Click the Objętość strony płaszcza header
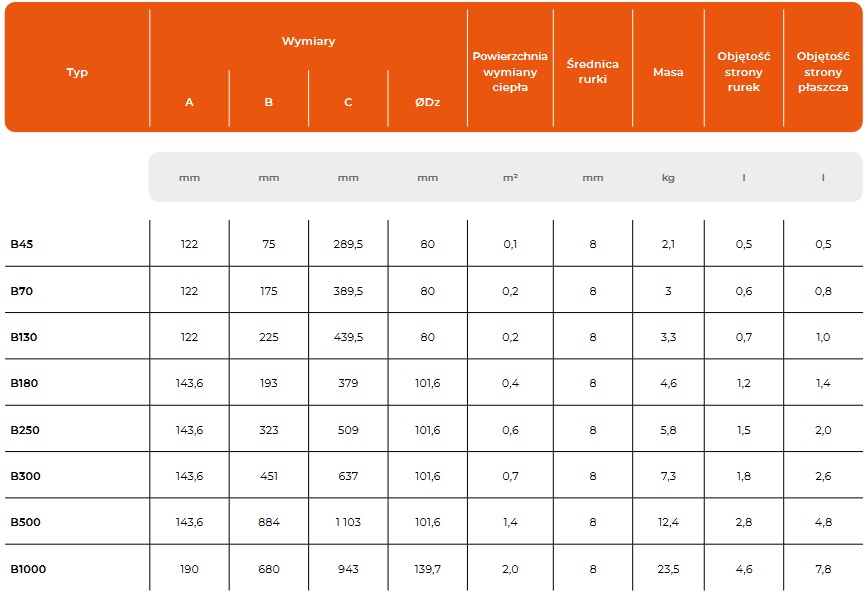The image size is (866, 601). point(823,71)
